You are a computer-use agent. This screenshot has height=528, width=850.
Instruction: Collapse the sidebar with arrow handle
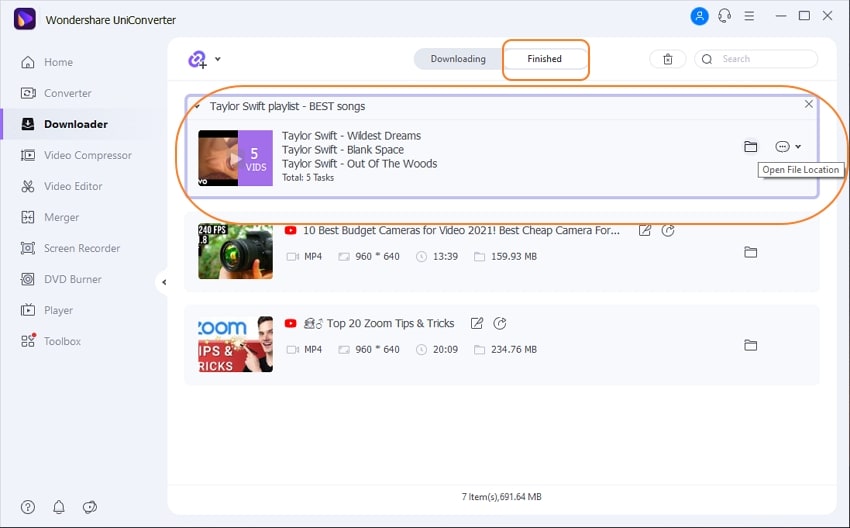click(x=164, y=282)
